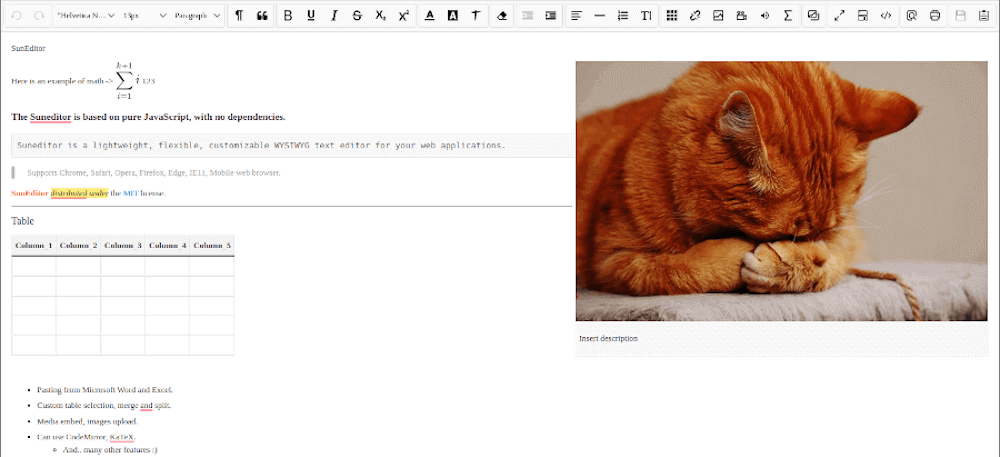Insert an image via toolbar picture icon
Screen dimensions: 1000x457
click(718, 16)
